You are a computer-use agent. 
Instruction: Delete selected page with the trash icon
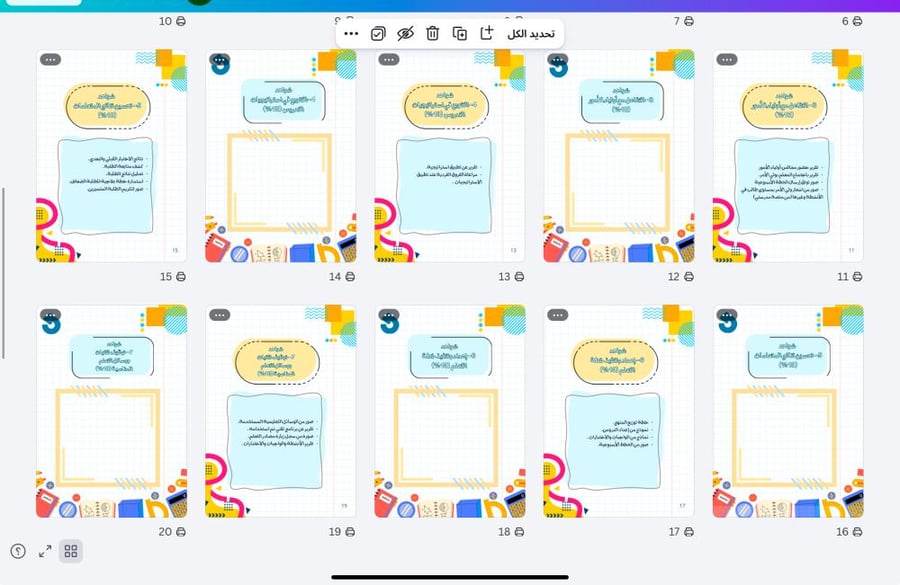coord(432,34)
